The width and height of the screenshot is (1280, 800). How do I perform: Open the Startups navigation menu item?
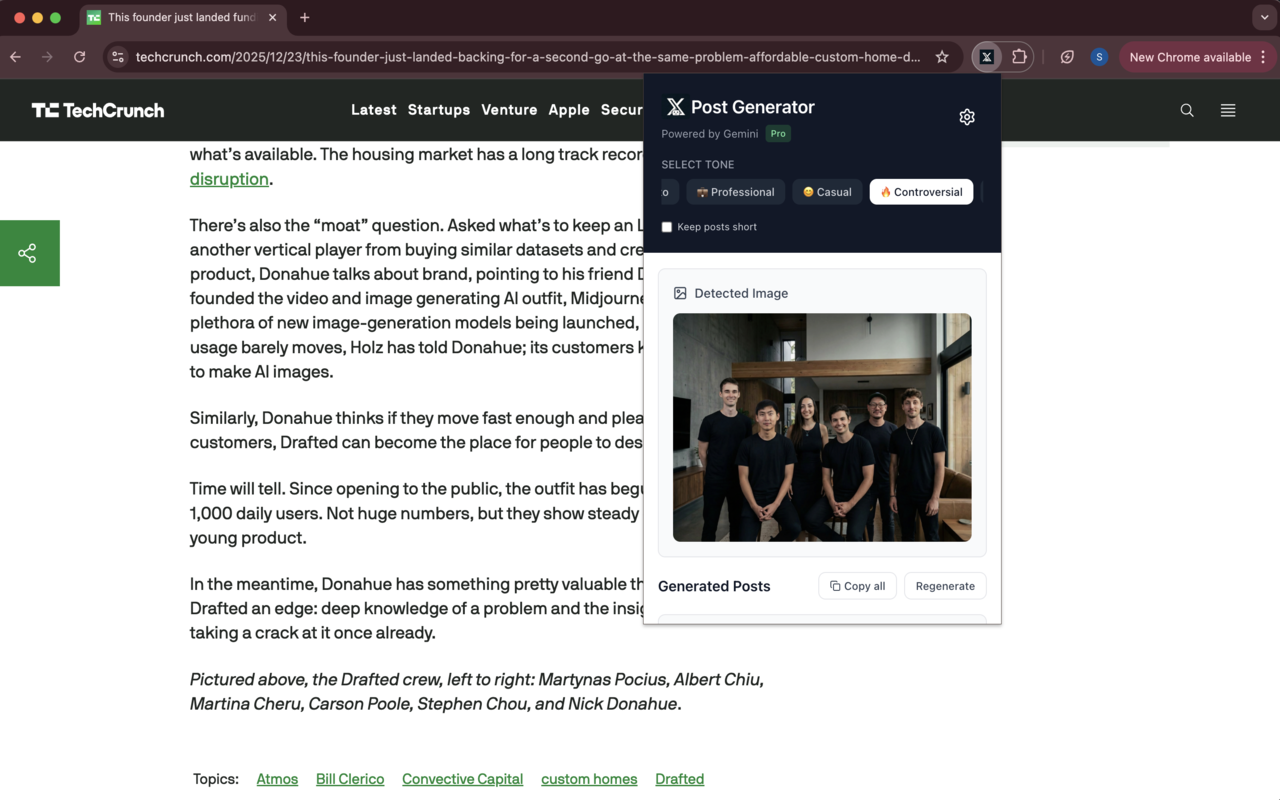tap(438, 110)
